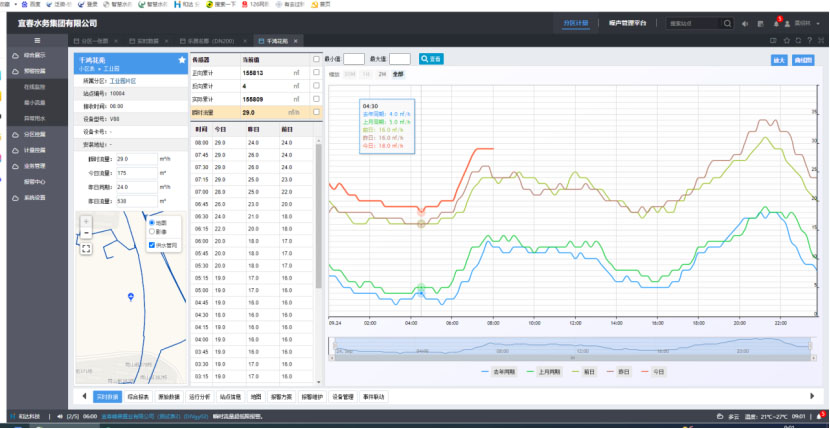Select the 地图 map radio button

(152, 222)
